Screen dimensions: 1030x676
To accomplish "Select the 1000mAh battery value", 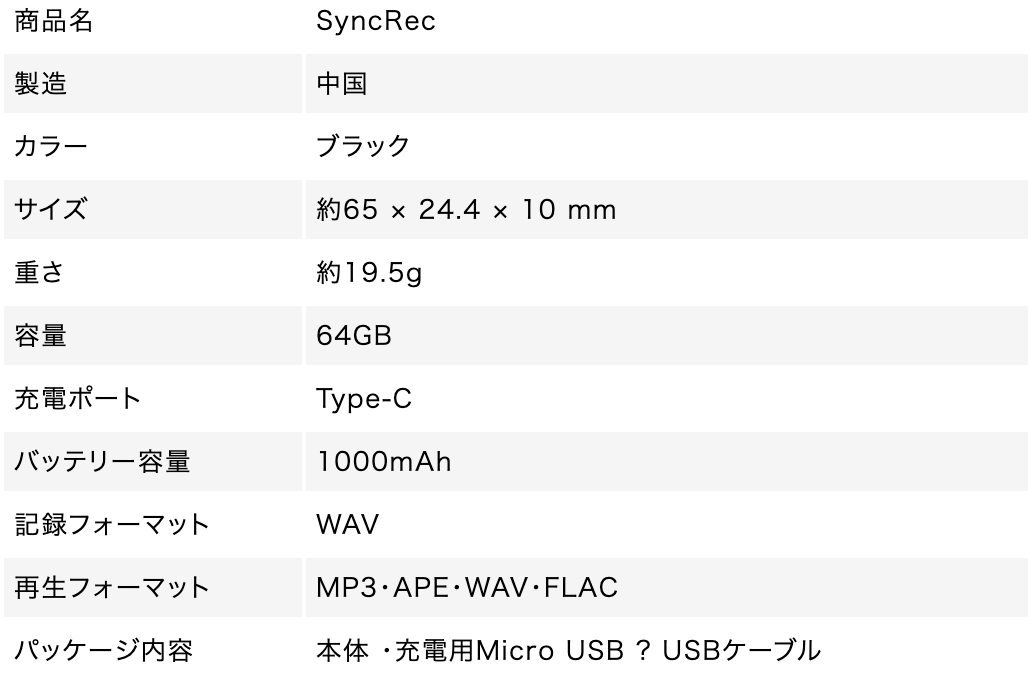I will point(384,462).
